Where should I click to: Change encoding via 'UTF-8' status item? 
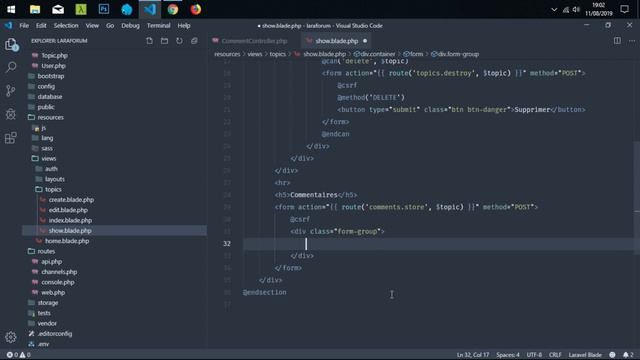[x=534, y=355]
